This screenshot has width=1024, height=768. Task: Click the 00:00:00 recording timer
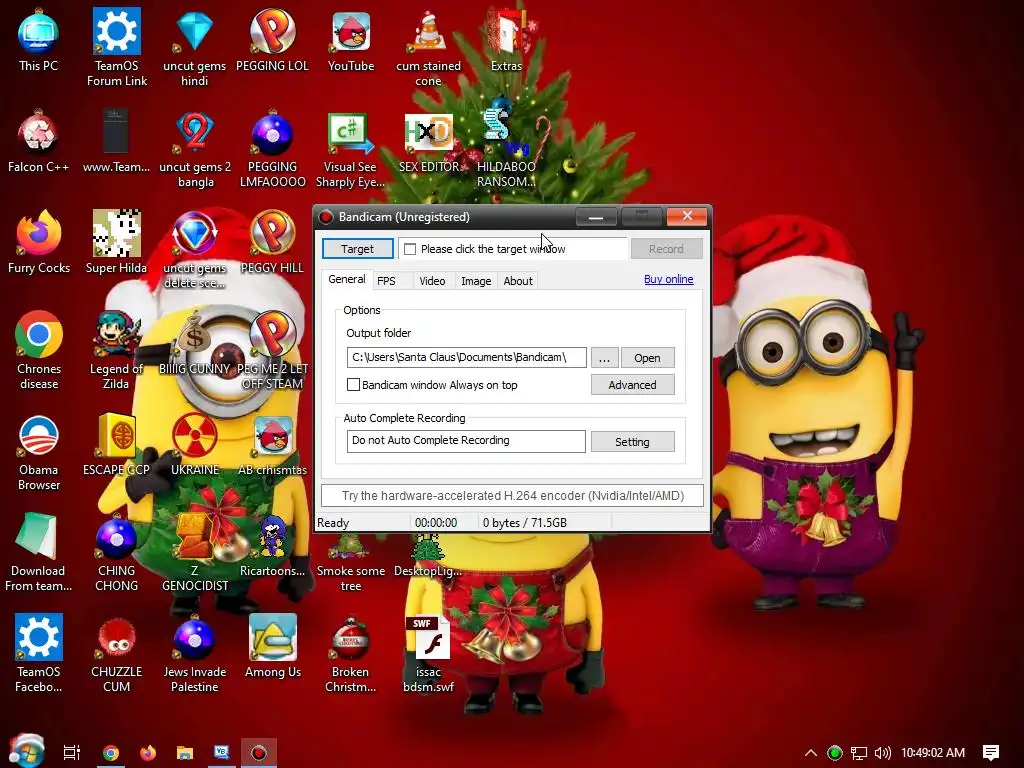pyautogui.click(x=436, y=522)
